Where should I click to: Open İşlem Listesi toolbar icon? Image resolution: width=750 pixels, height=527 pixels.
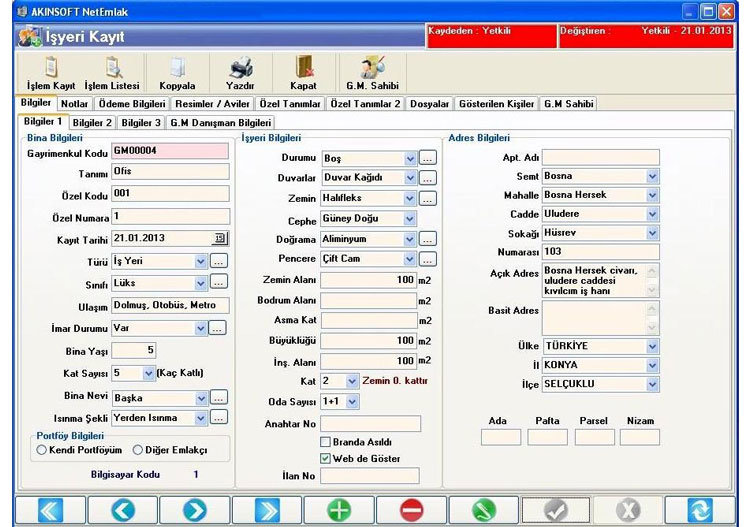pyautogui.click(x=112, y=73)
